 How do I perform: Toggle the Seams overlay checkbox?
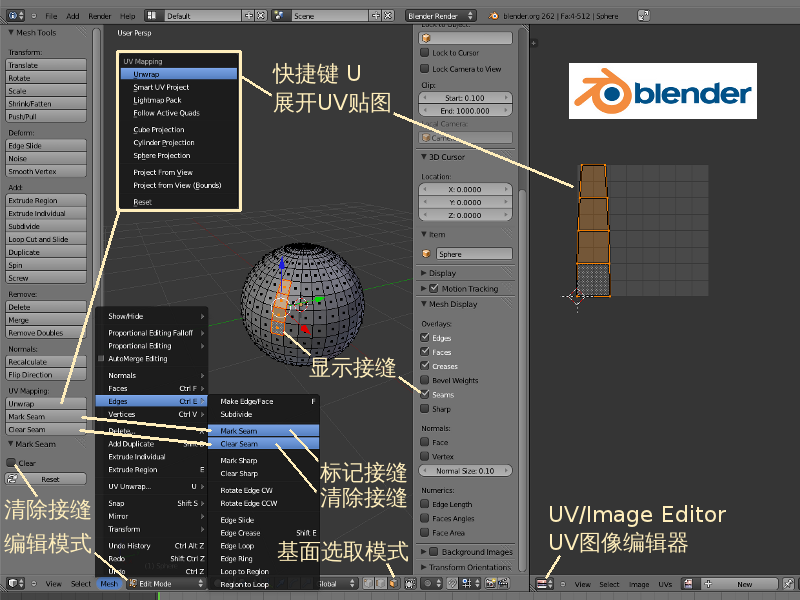coord(424,394)
